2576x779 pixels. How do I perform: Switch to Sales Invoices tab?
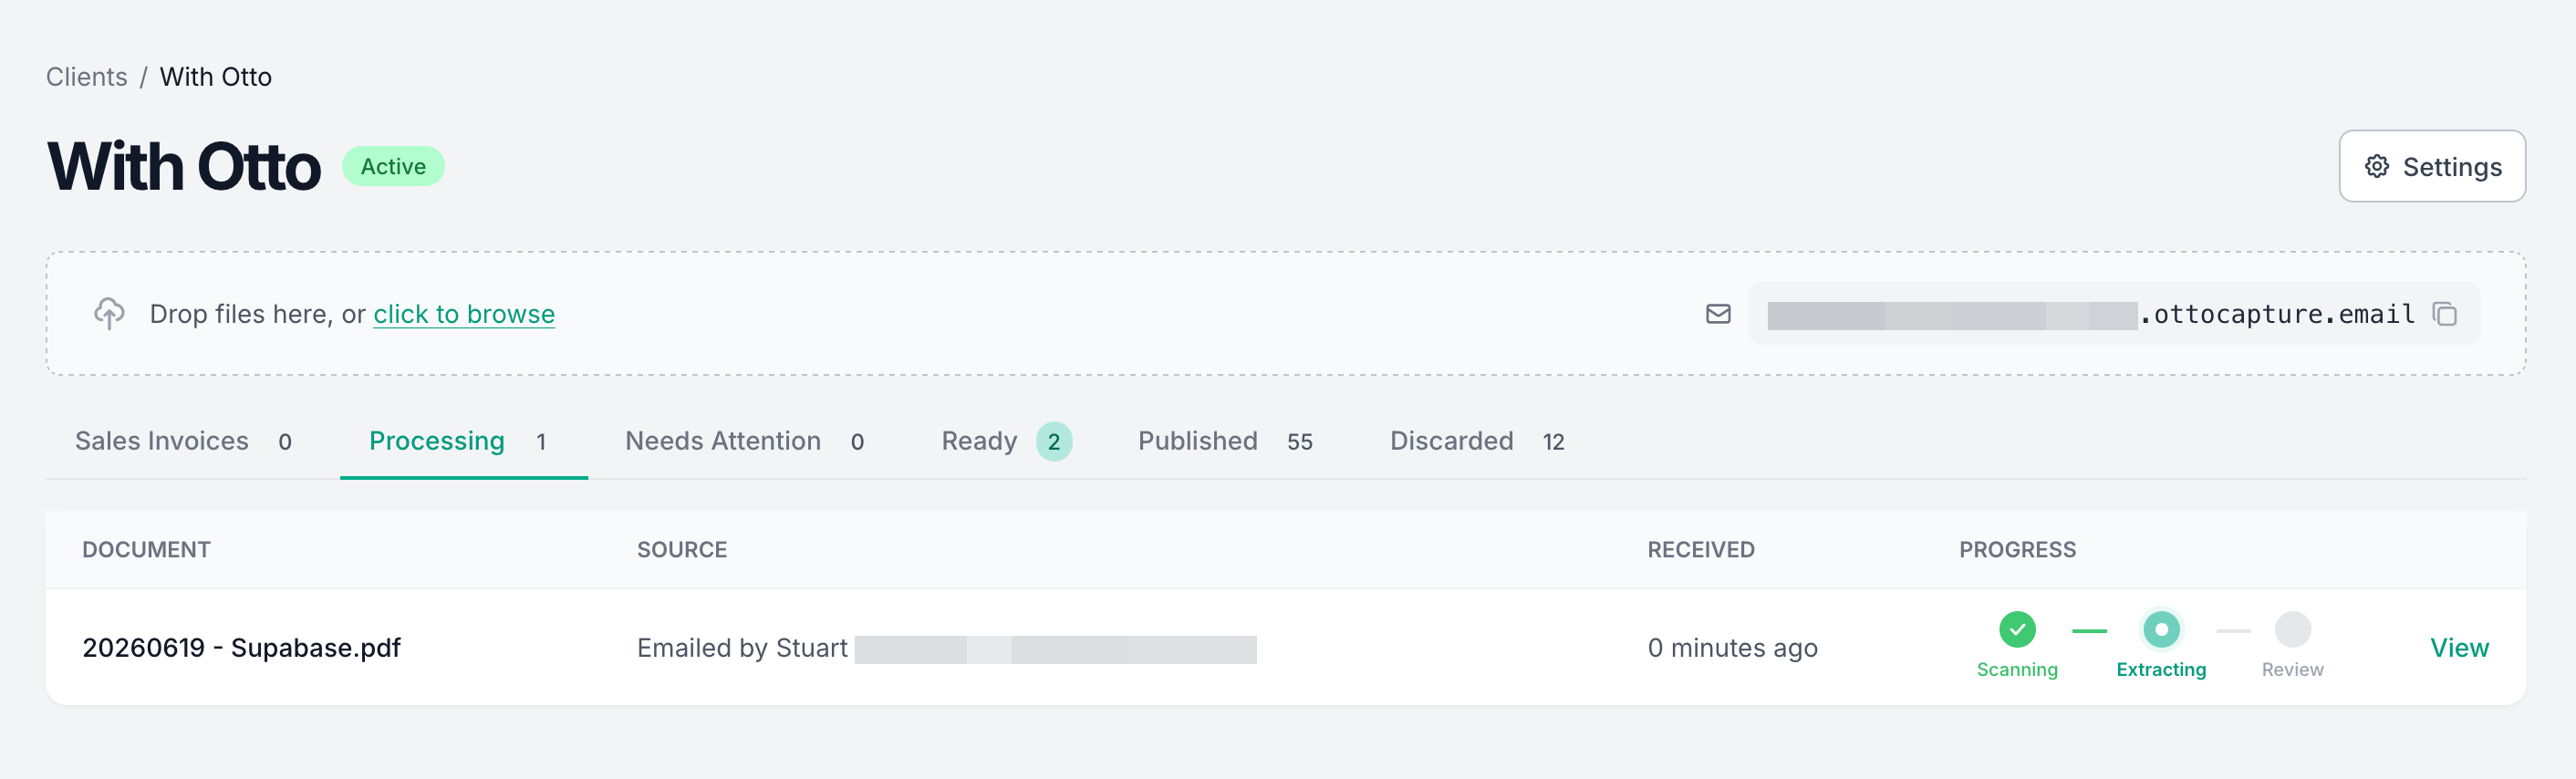[x=184, y=441]
